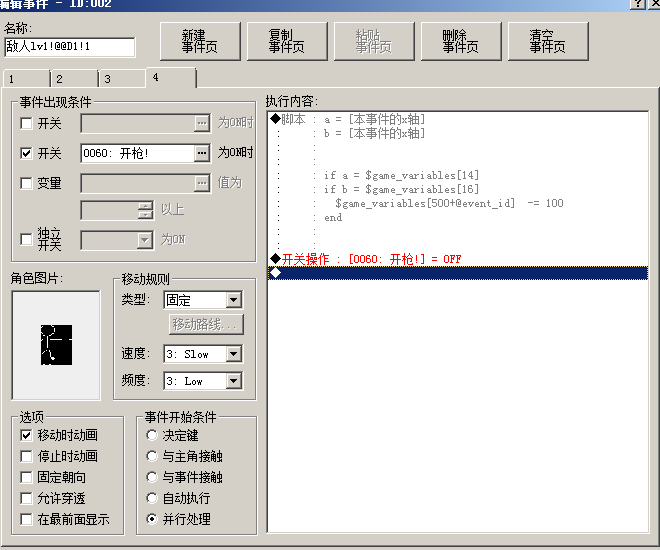Click the event name field 敌人lv1!@@D1!1

coord(70,47)
